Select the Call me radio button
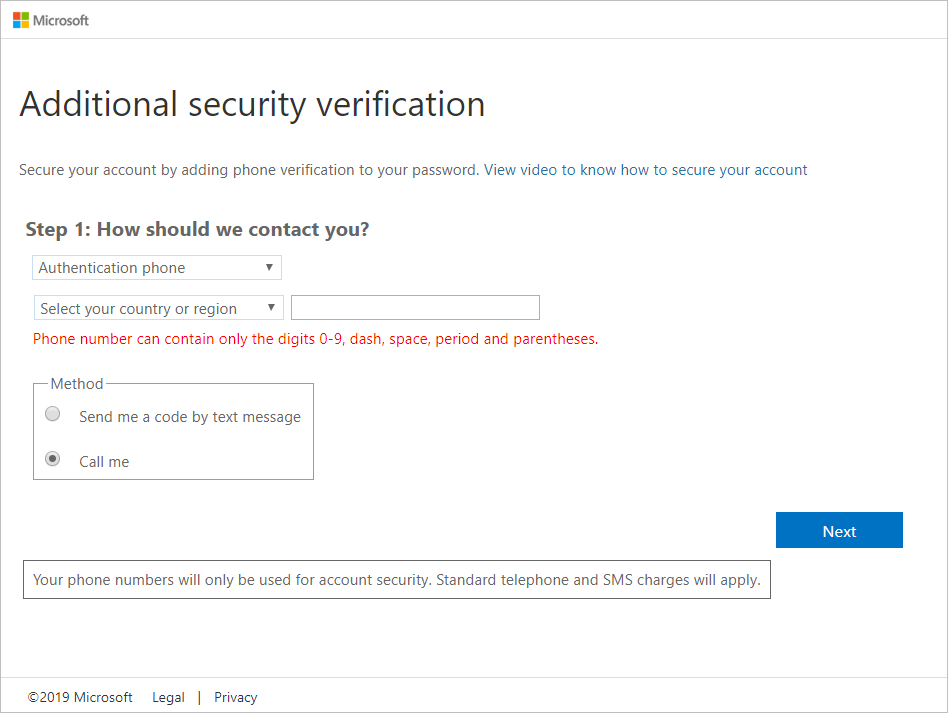Screen dimensions: 948x713 point(53,459)
